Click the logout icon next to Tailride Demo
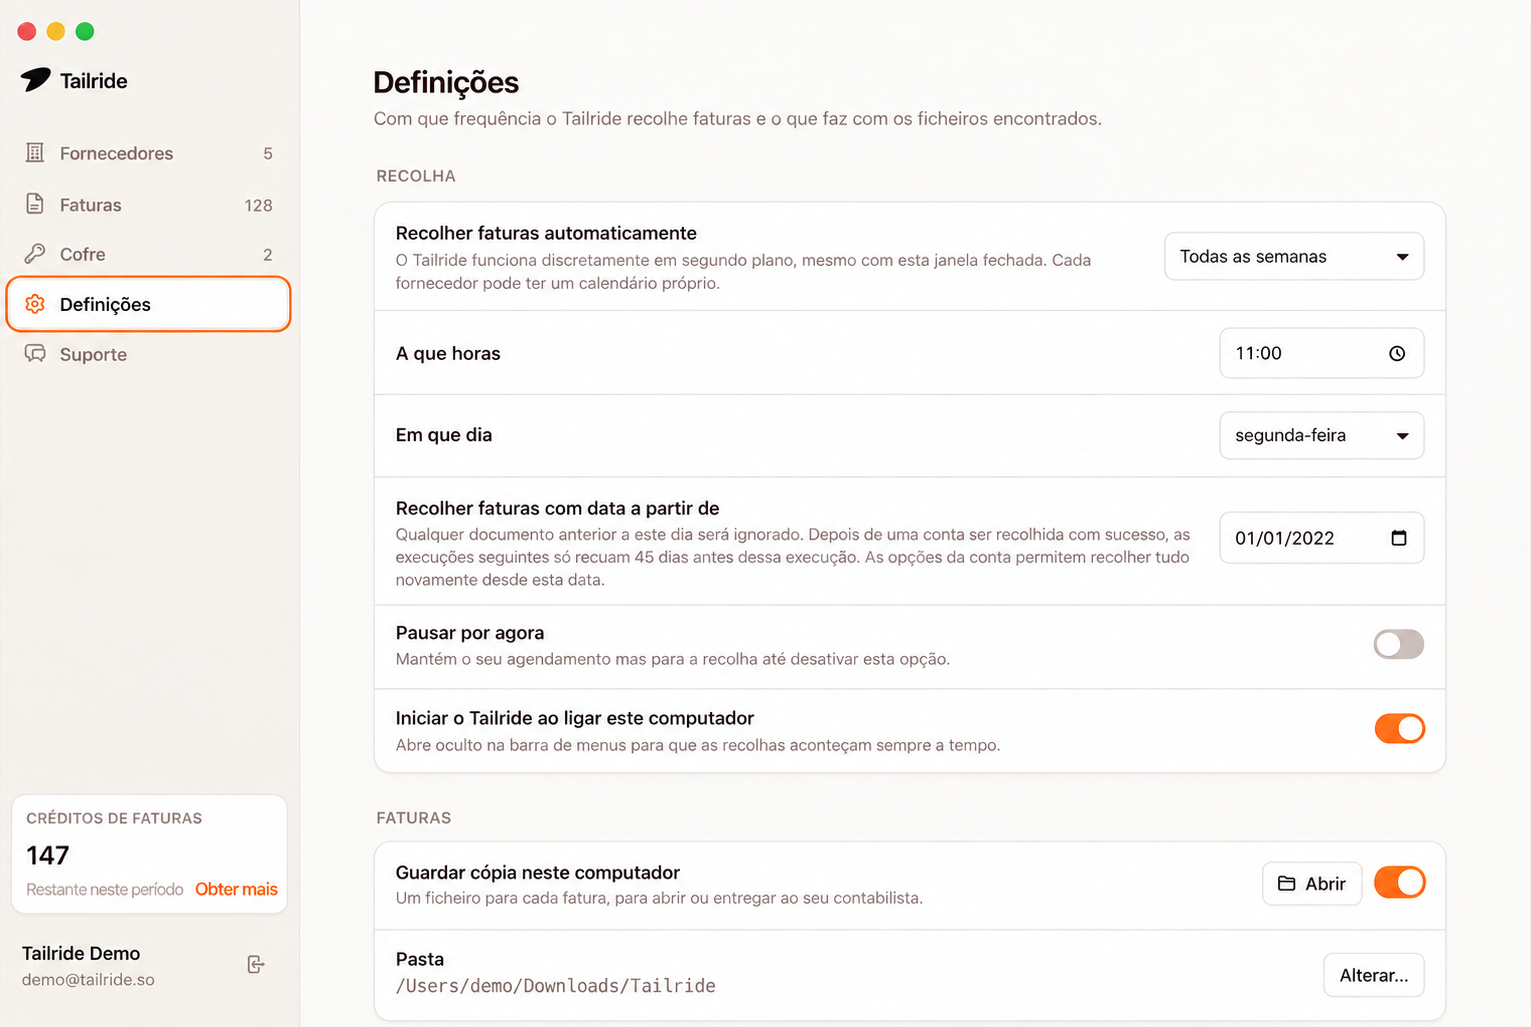Screen dimensions: 1531x1027 click(256, 964)
